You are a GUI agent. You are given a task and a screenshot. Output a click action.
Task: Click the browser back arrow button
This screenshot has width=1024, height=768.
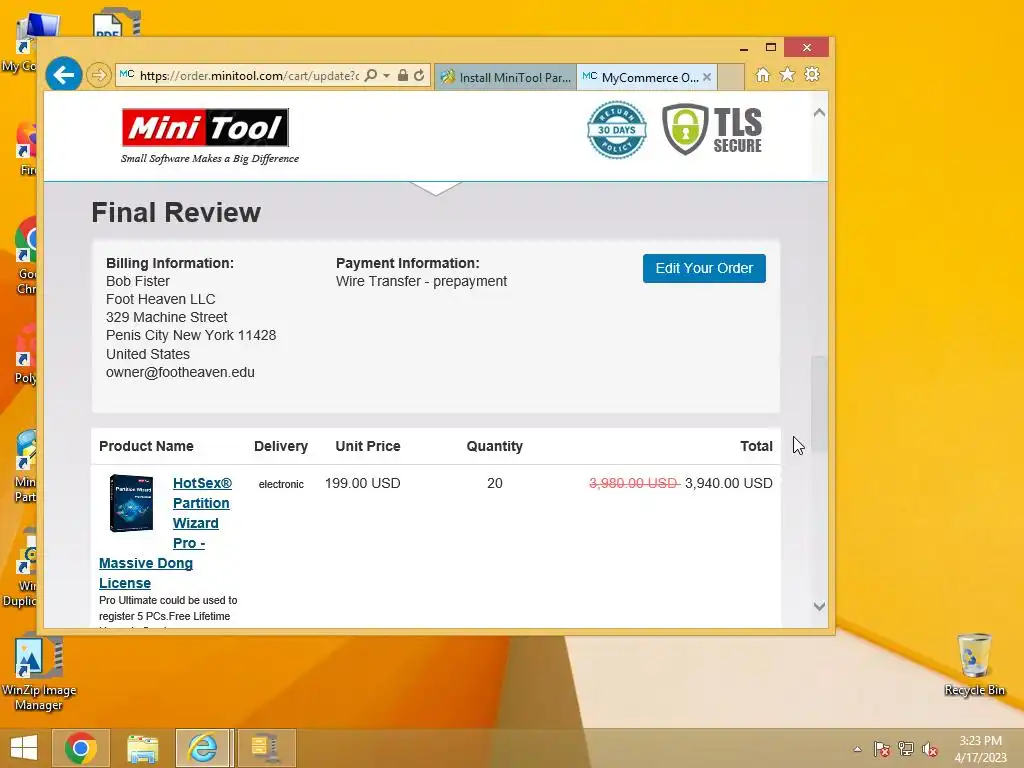(x=63, y=75)
